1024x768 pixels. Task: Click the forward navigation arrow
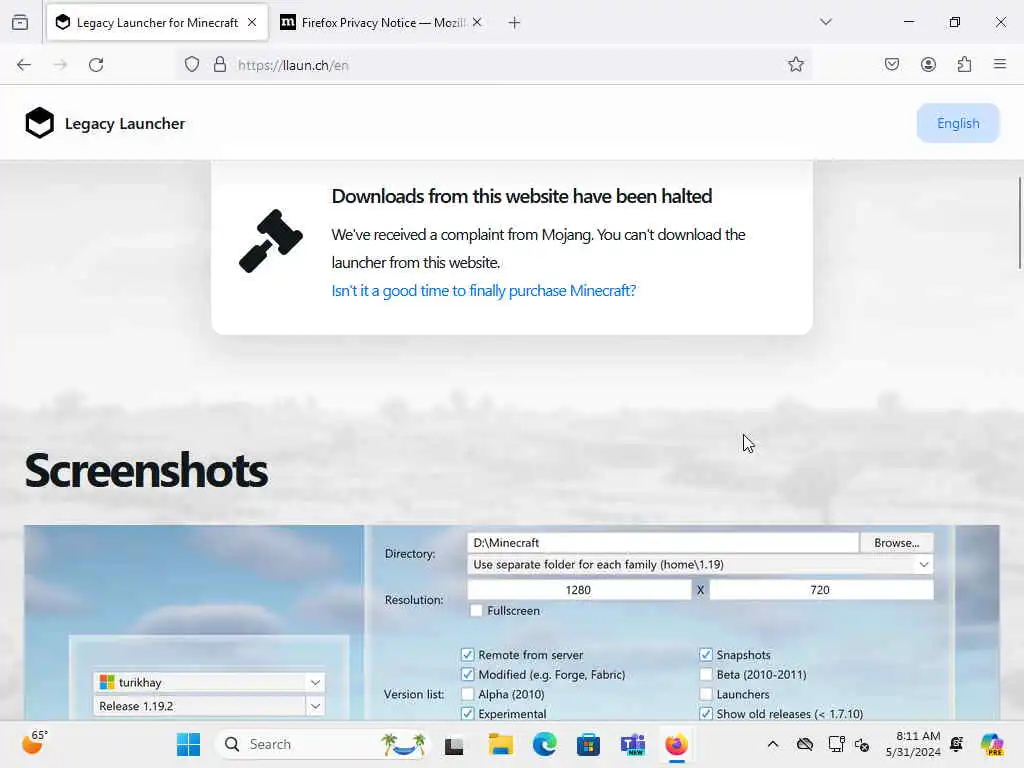point(60,65)
